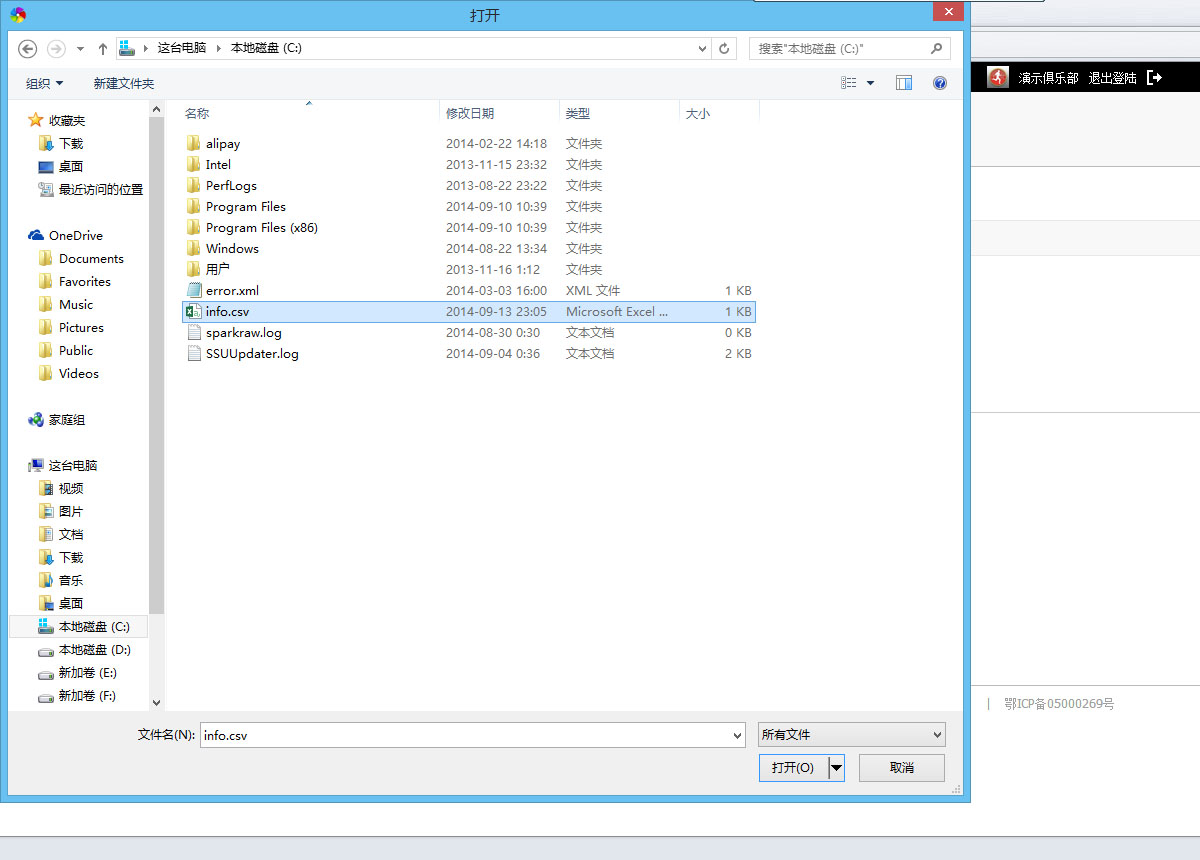
Task: Click the Back navigation arrow
Action: [x=28, y=48]
